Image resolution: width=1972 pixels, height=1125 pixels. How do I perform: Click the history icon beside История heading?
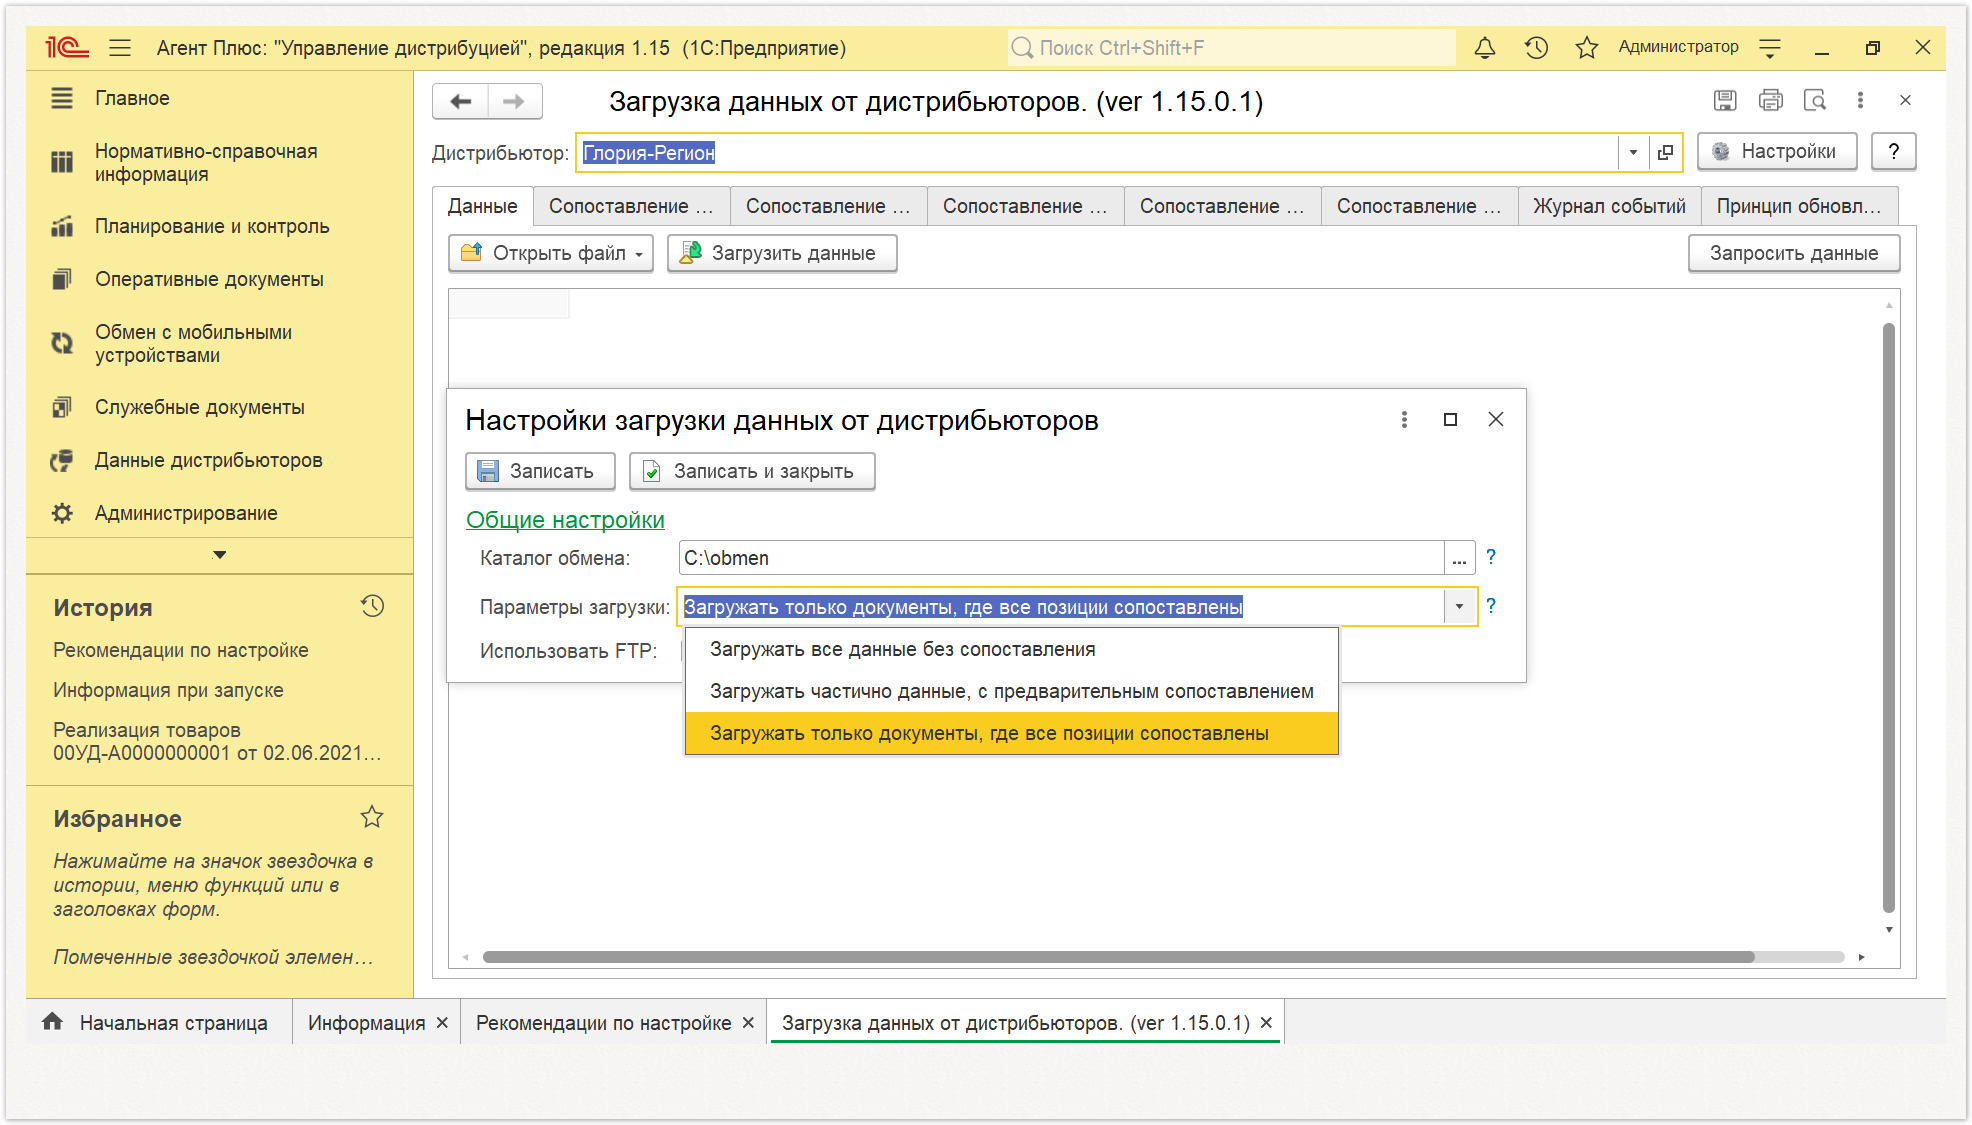pos(372,606)
